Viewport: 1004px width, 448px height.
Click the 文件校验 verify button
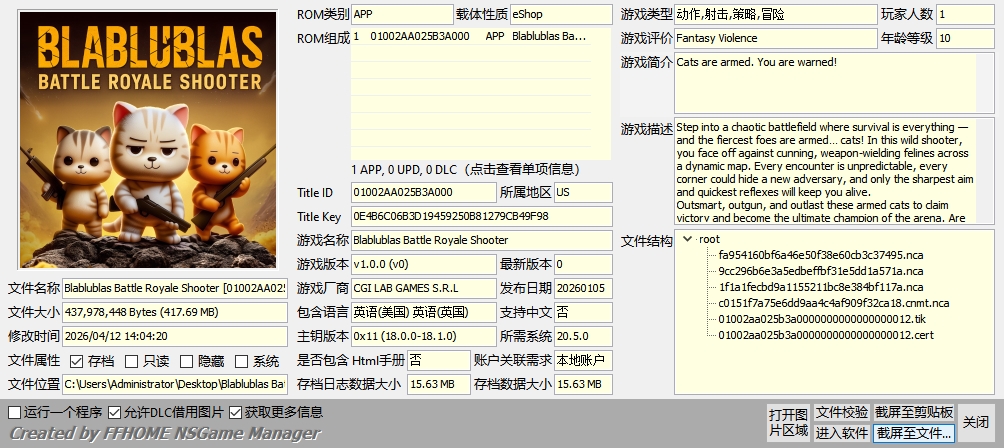(841, 412)
